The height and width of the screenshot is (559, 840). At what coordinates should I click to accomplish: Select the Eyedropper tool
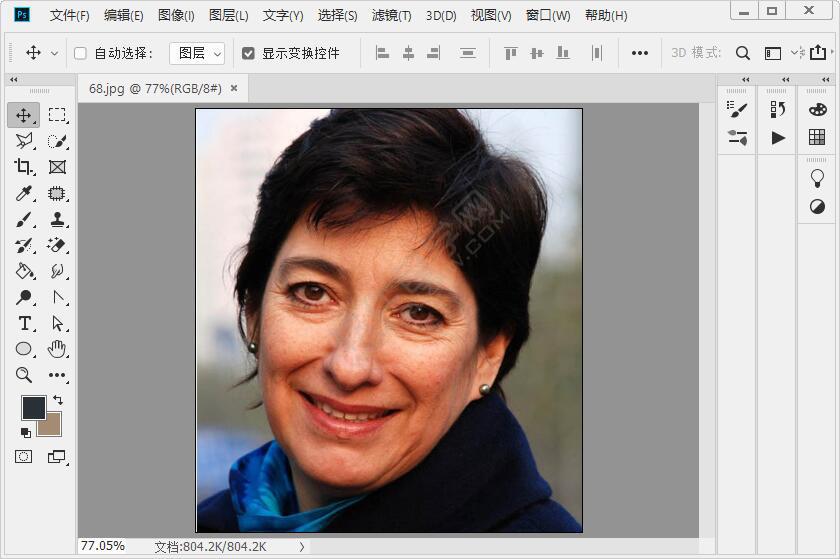tap(24, 193)
